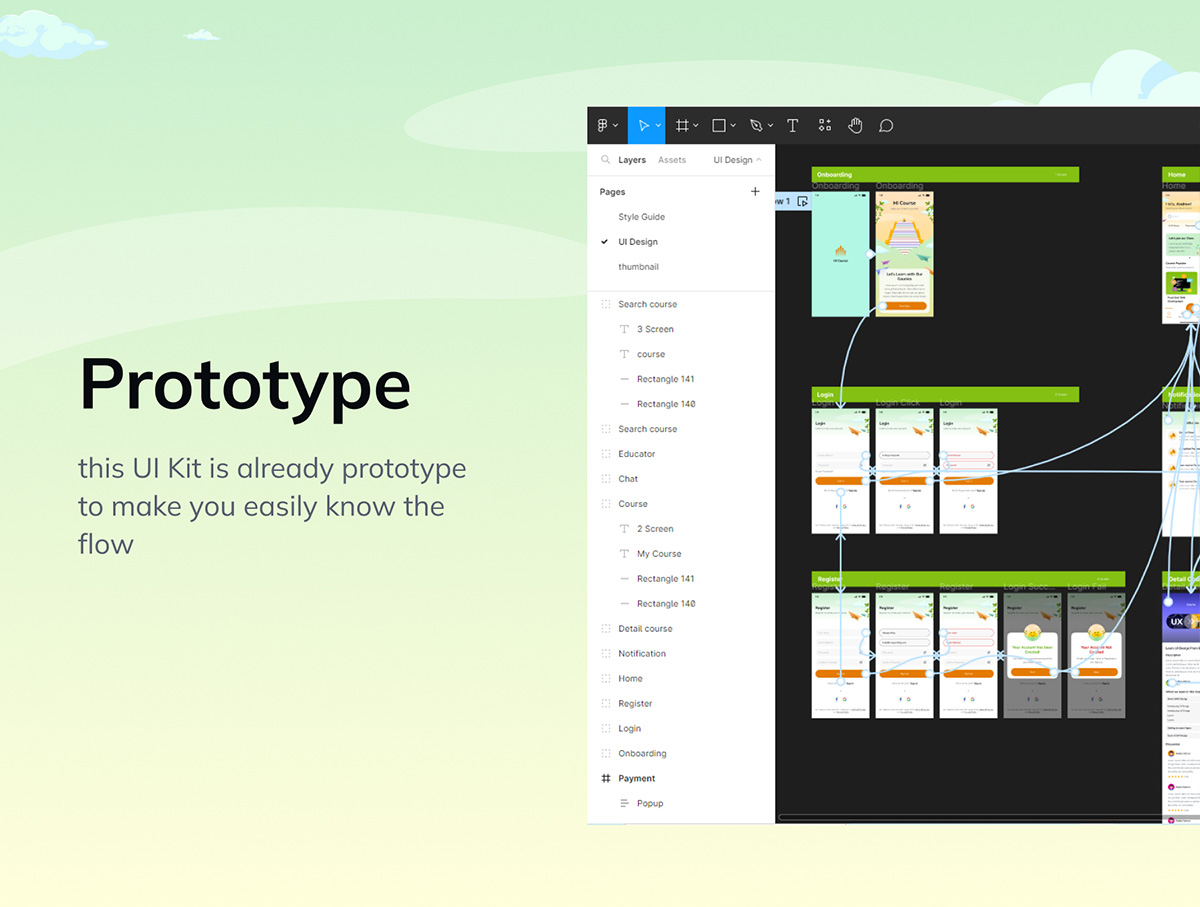Select the Move tool arrow
This screenshot has width=1200, height=907.
click(x=644, y=126)
